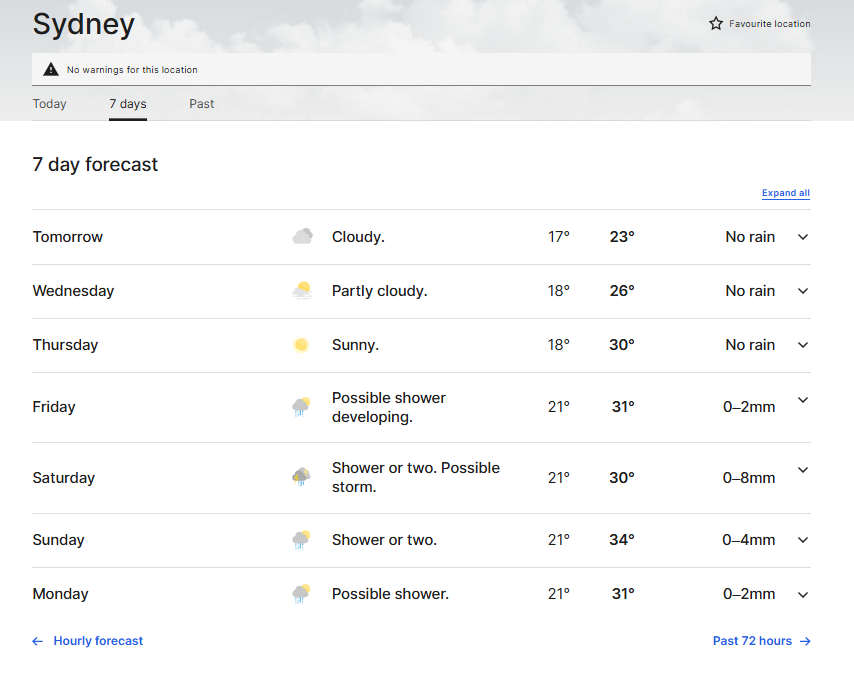Screen dimensions: 854x673
Task: Select the 7 days tab
Action: (128, 103)
